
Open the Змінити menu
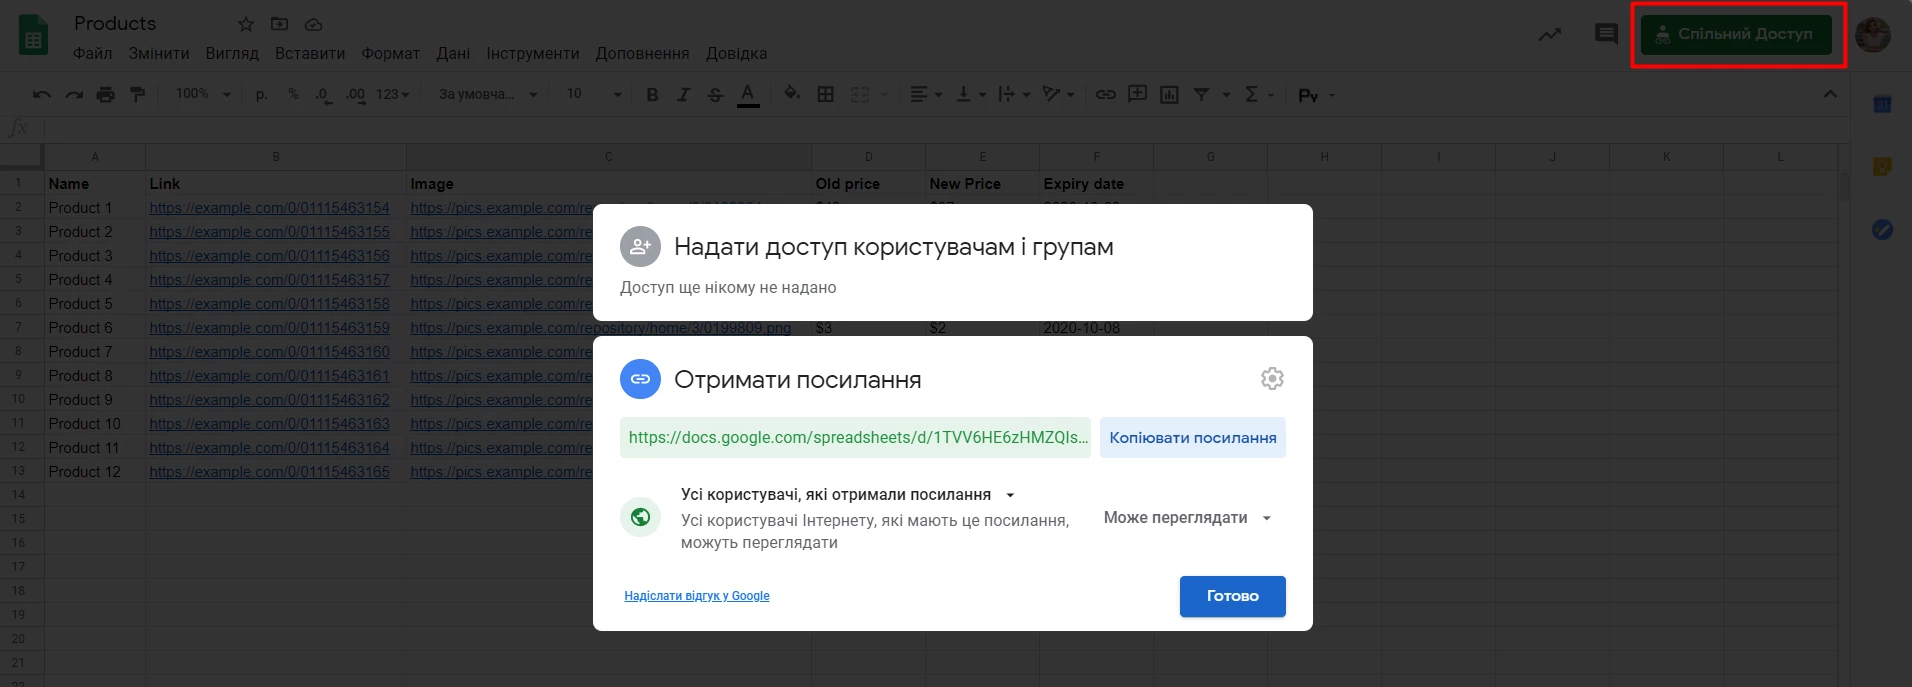159,53
